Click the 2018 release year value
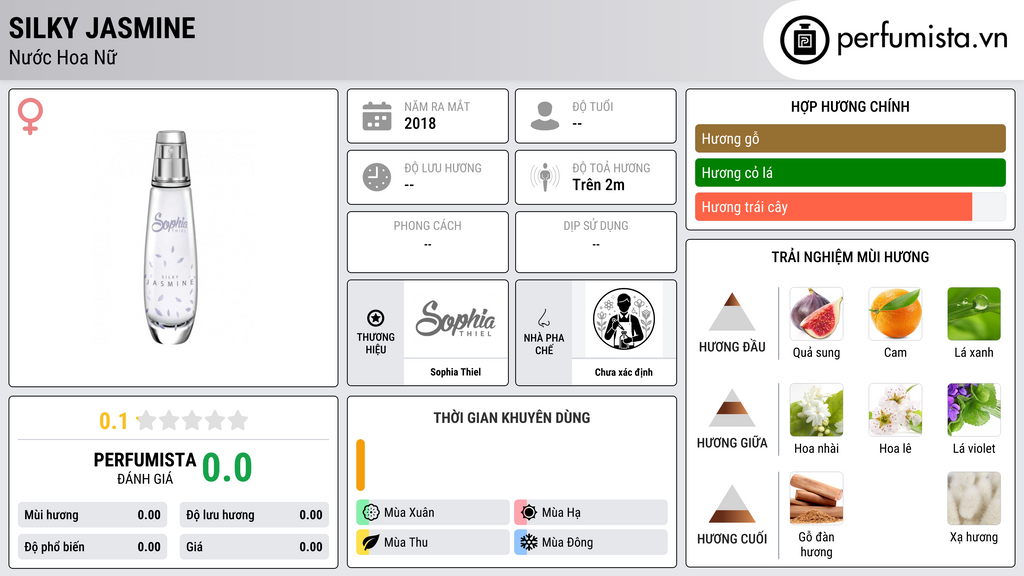 tap(420, 123)
